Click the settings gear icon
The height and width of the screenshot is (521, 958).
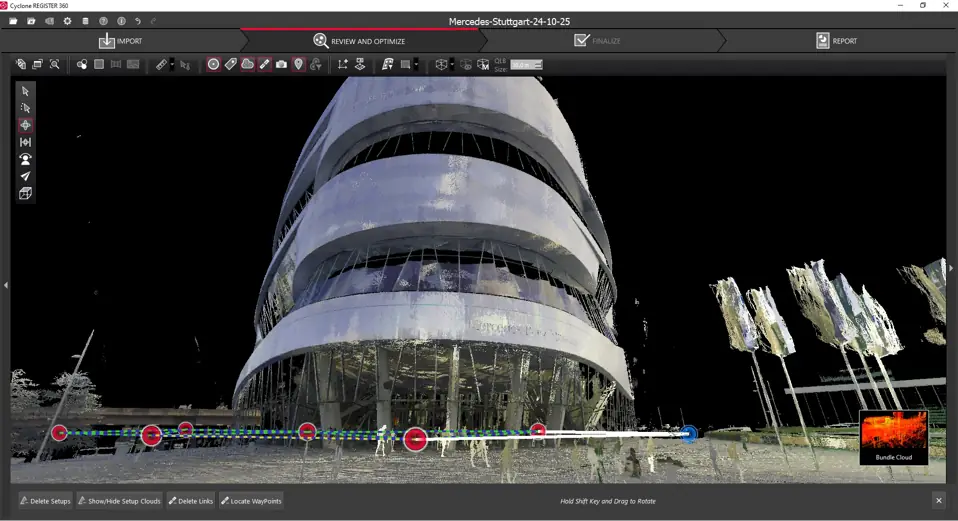click(67, 21)
